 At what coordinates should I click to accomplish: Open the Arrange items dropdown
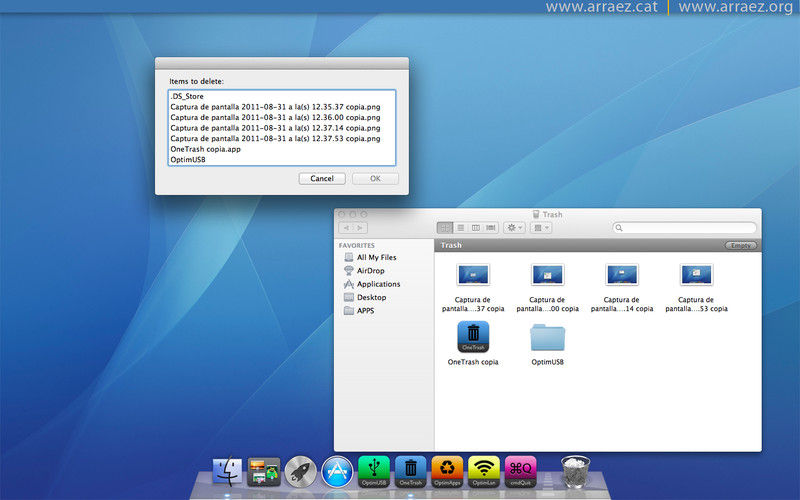540,228
